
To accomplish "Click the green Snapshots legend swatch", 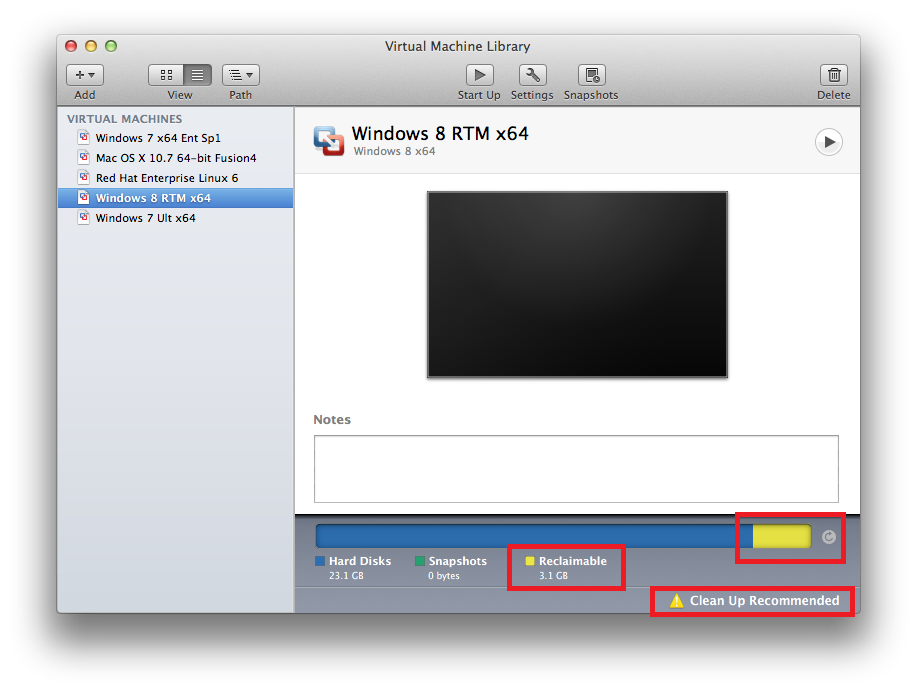I will (419, 561).
